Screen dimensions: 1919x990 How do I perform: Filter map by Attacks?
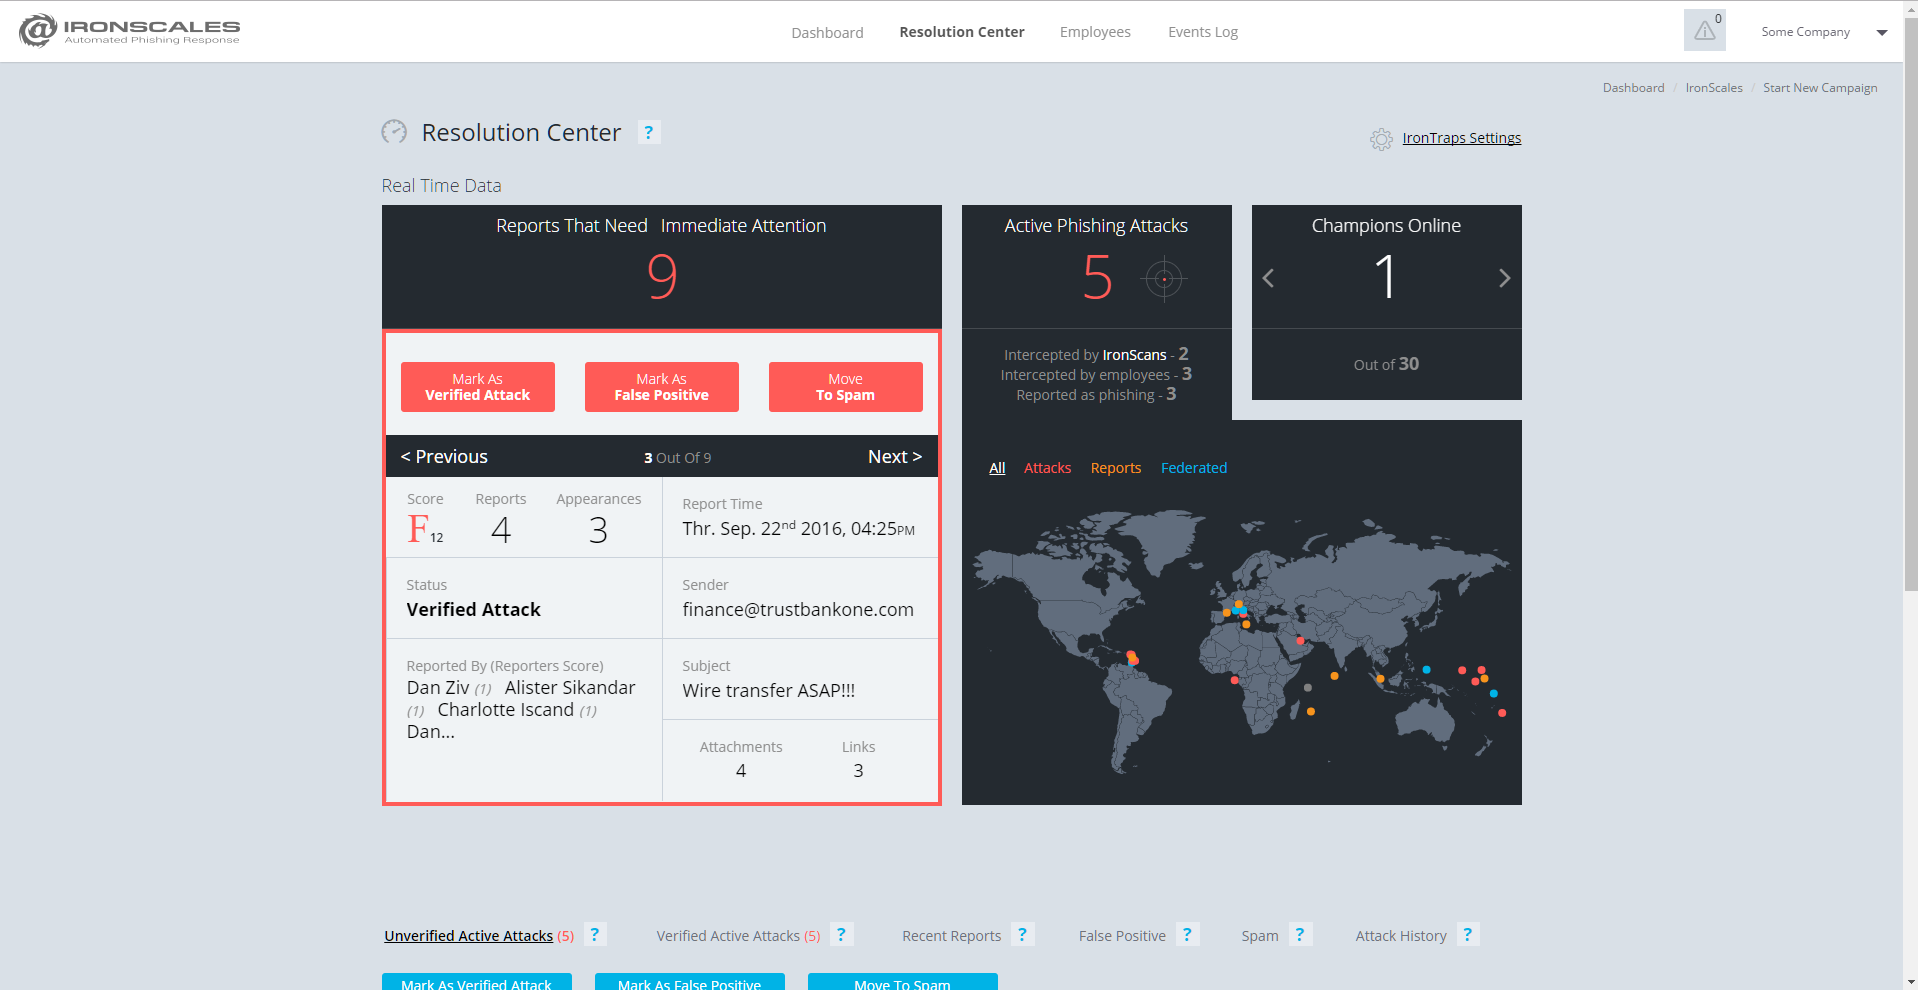1047,468
